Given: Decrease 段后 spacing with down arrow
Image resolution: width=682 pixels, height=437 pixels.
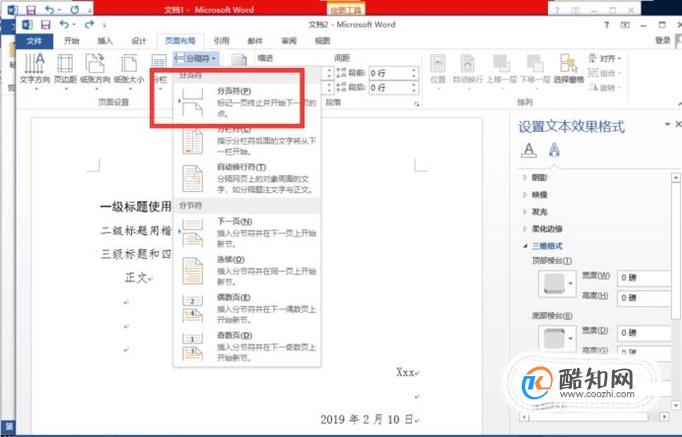Looking at the screenshot, I should (414, 90).
